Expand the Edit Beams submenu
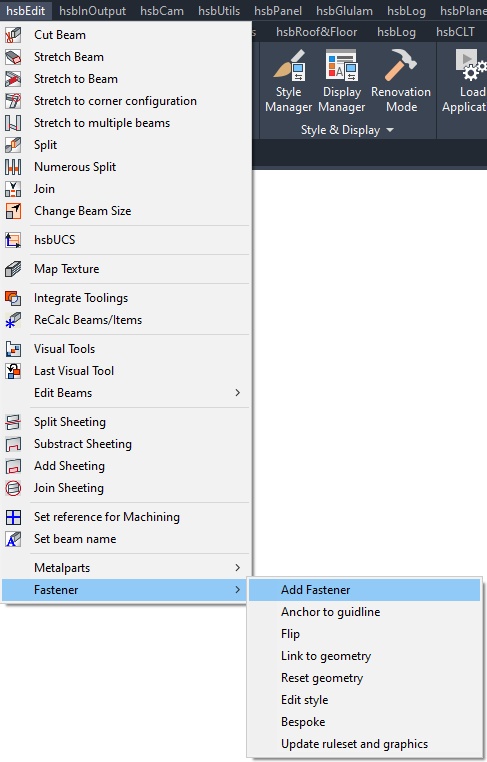Image resolution: width=487 pixels, height=762 pixels. [125, 393]
